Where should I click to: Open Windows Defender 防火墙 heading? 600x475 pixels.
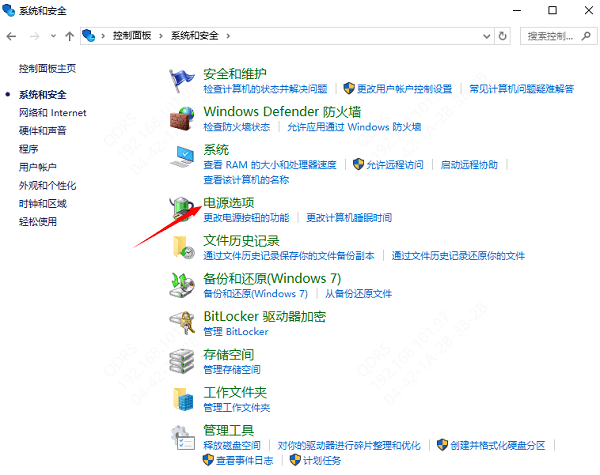click(x=282, y=111)
